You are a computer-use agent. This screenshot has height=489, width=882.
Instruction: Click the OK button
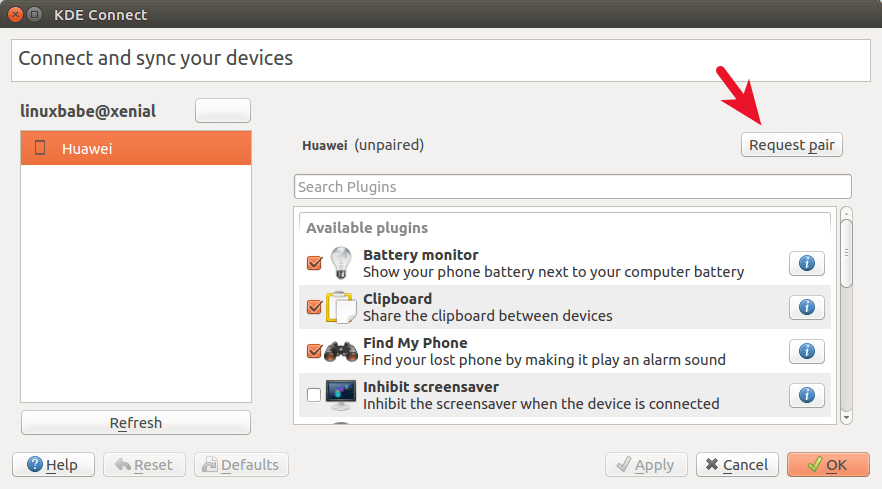[x=828, y=465]
